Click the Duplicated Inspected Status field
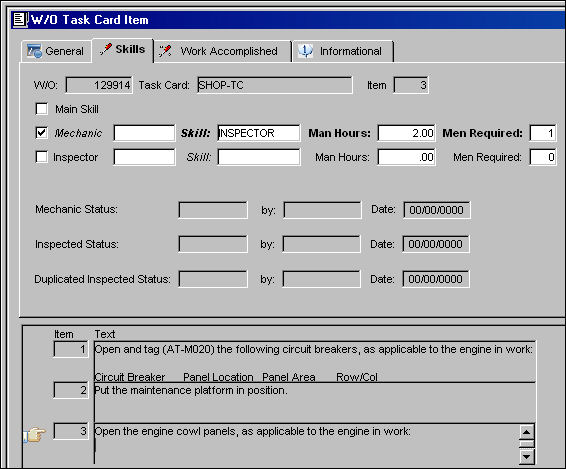The height and width of the screenshot is (469, 566). click(213, 279)
